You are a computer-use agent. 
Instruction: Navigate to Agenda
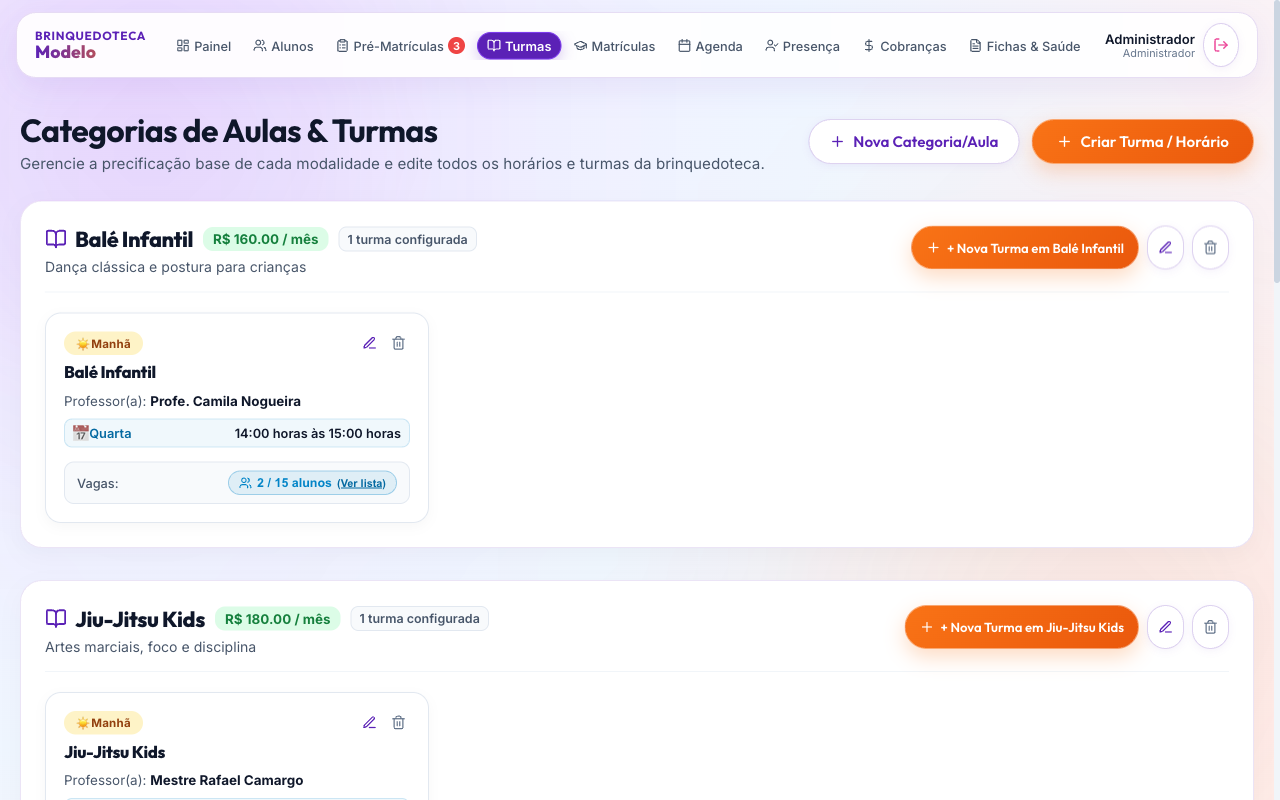[710, 46]
